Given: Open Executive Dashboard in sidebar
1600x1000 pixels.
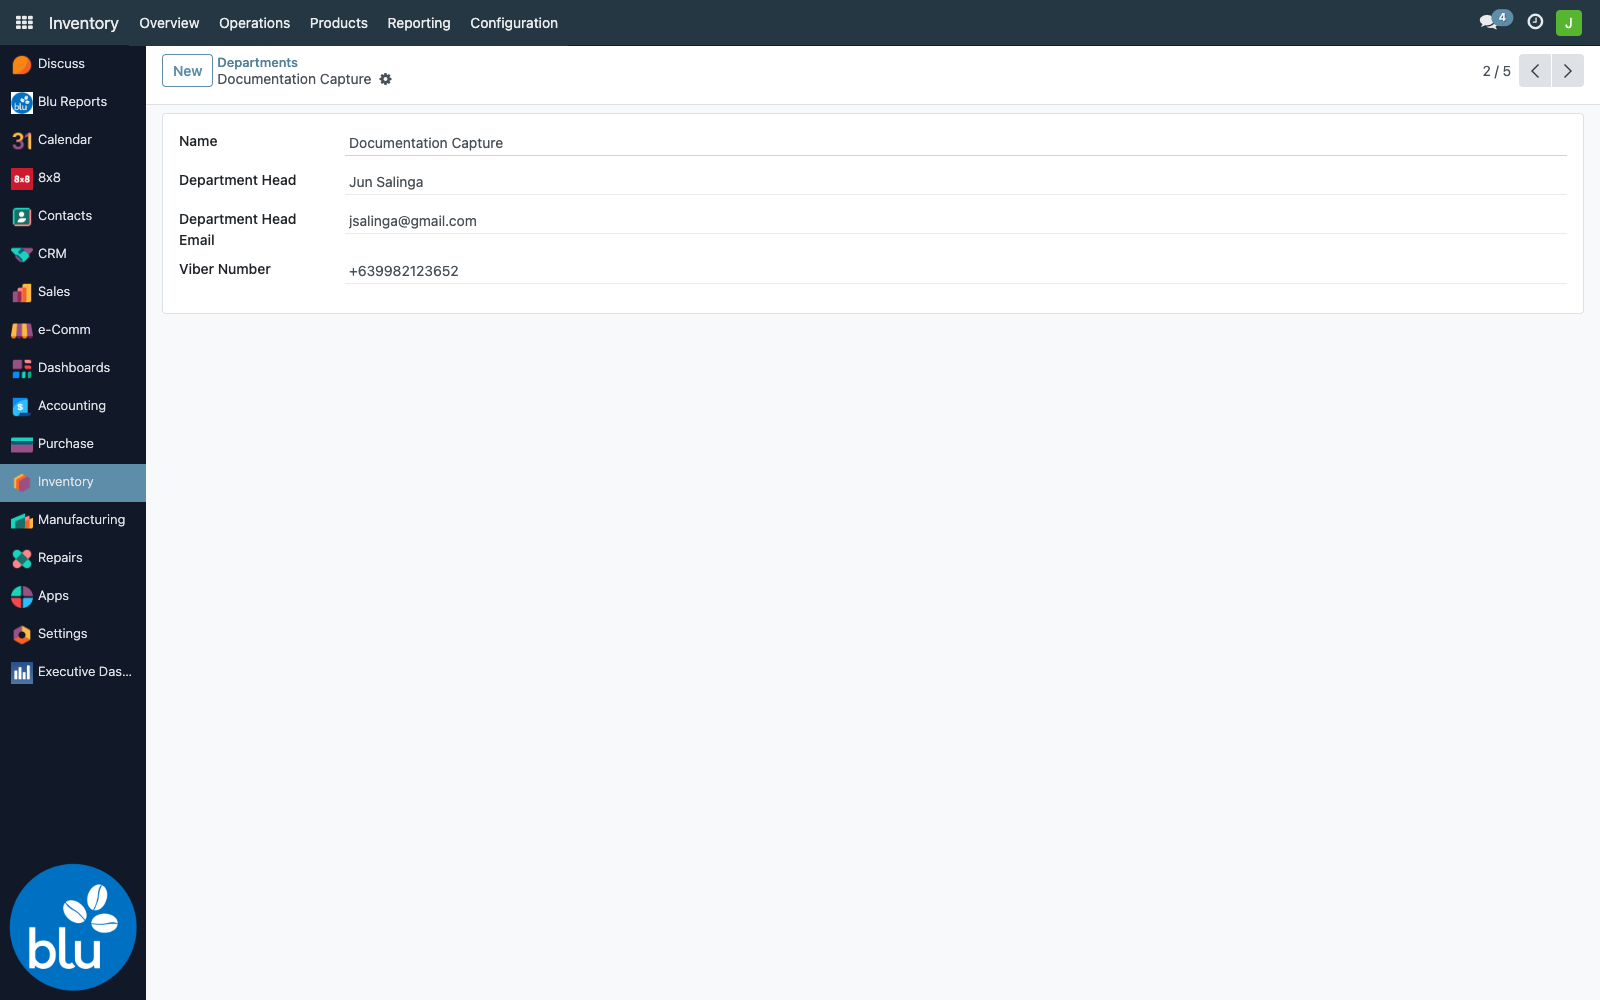Looking at the screenshot, I should [73, 672].
